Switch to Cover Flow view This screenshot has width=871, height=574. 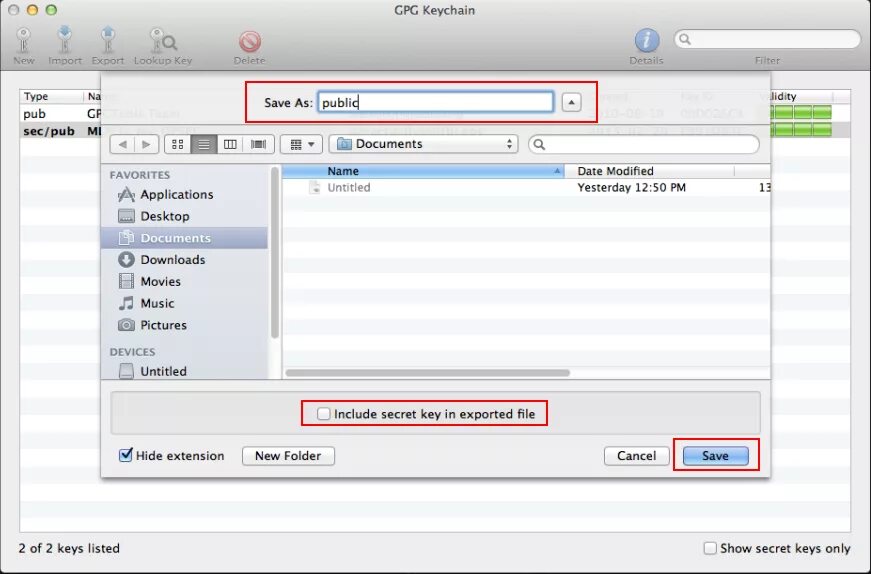pos(258,144)
